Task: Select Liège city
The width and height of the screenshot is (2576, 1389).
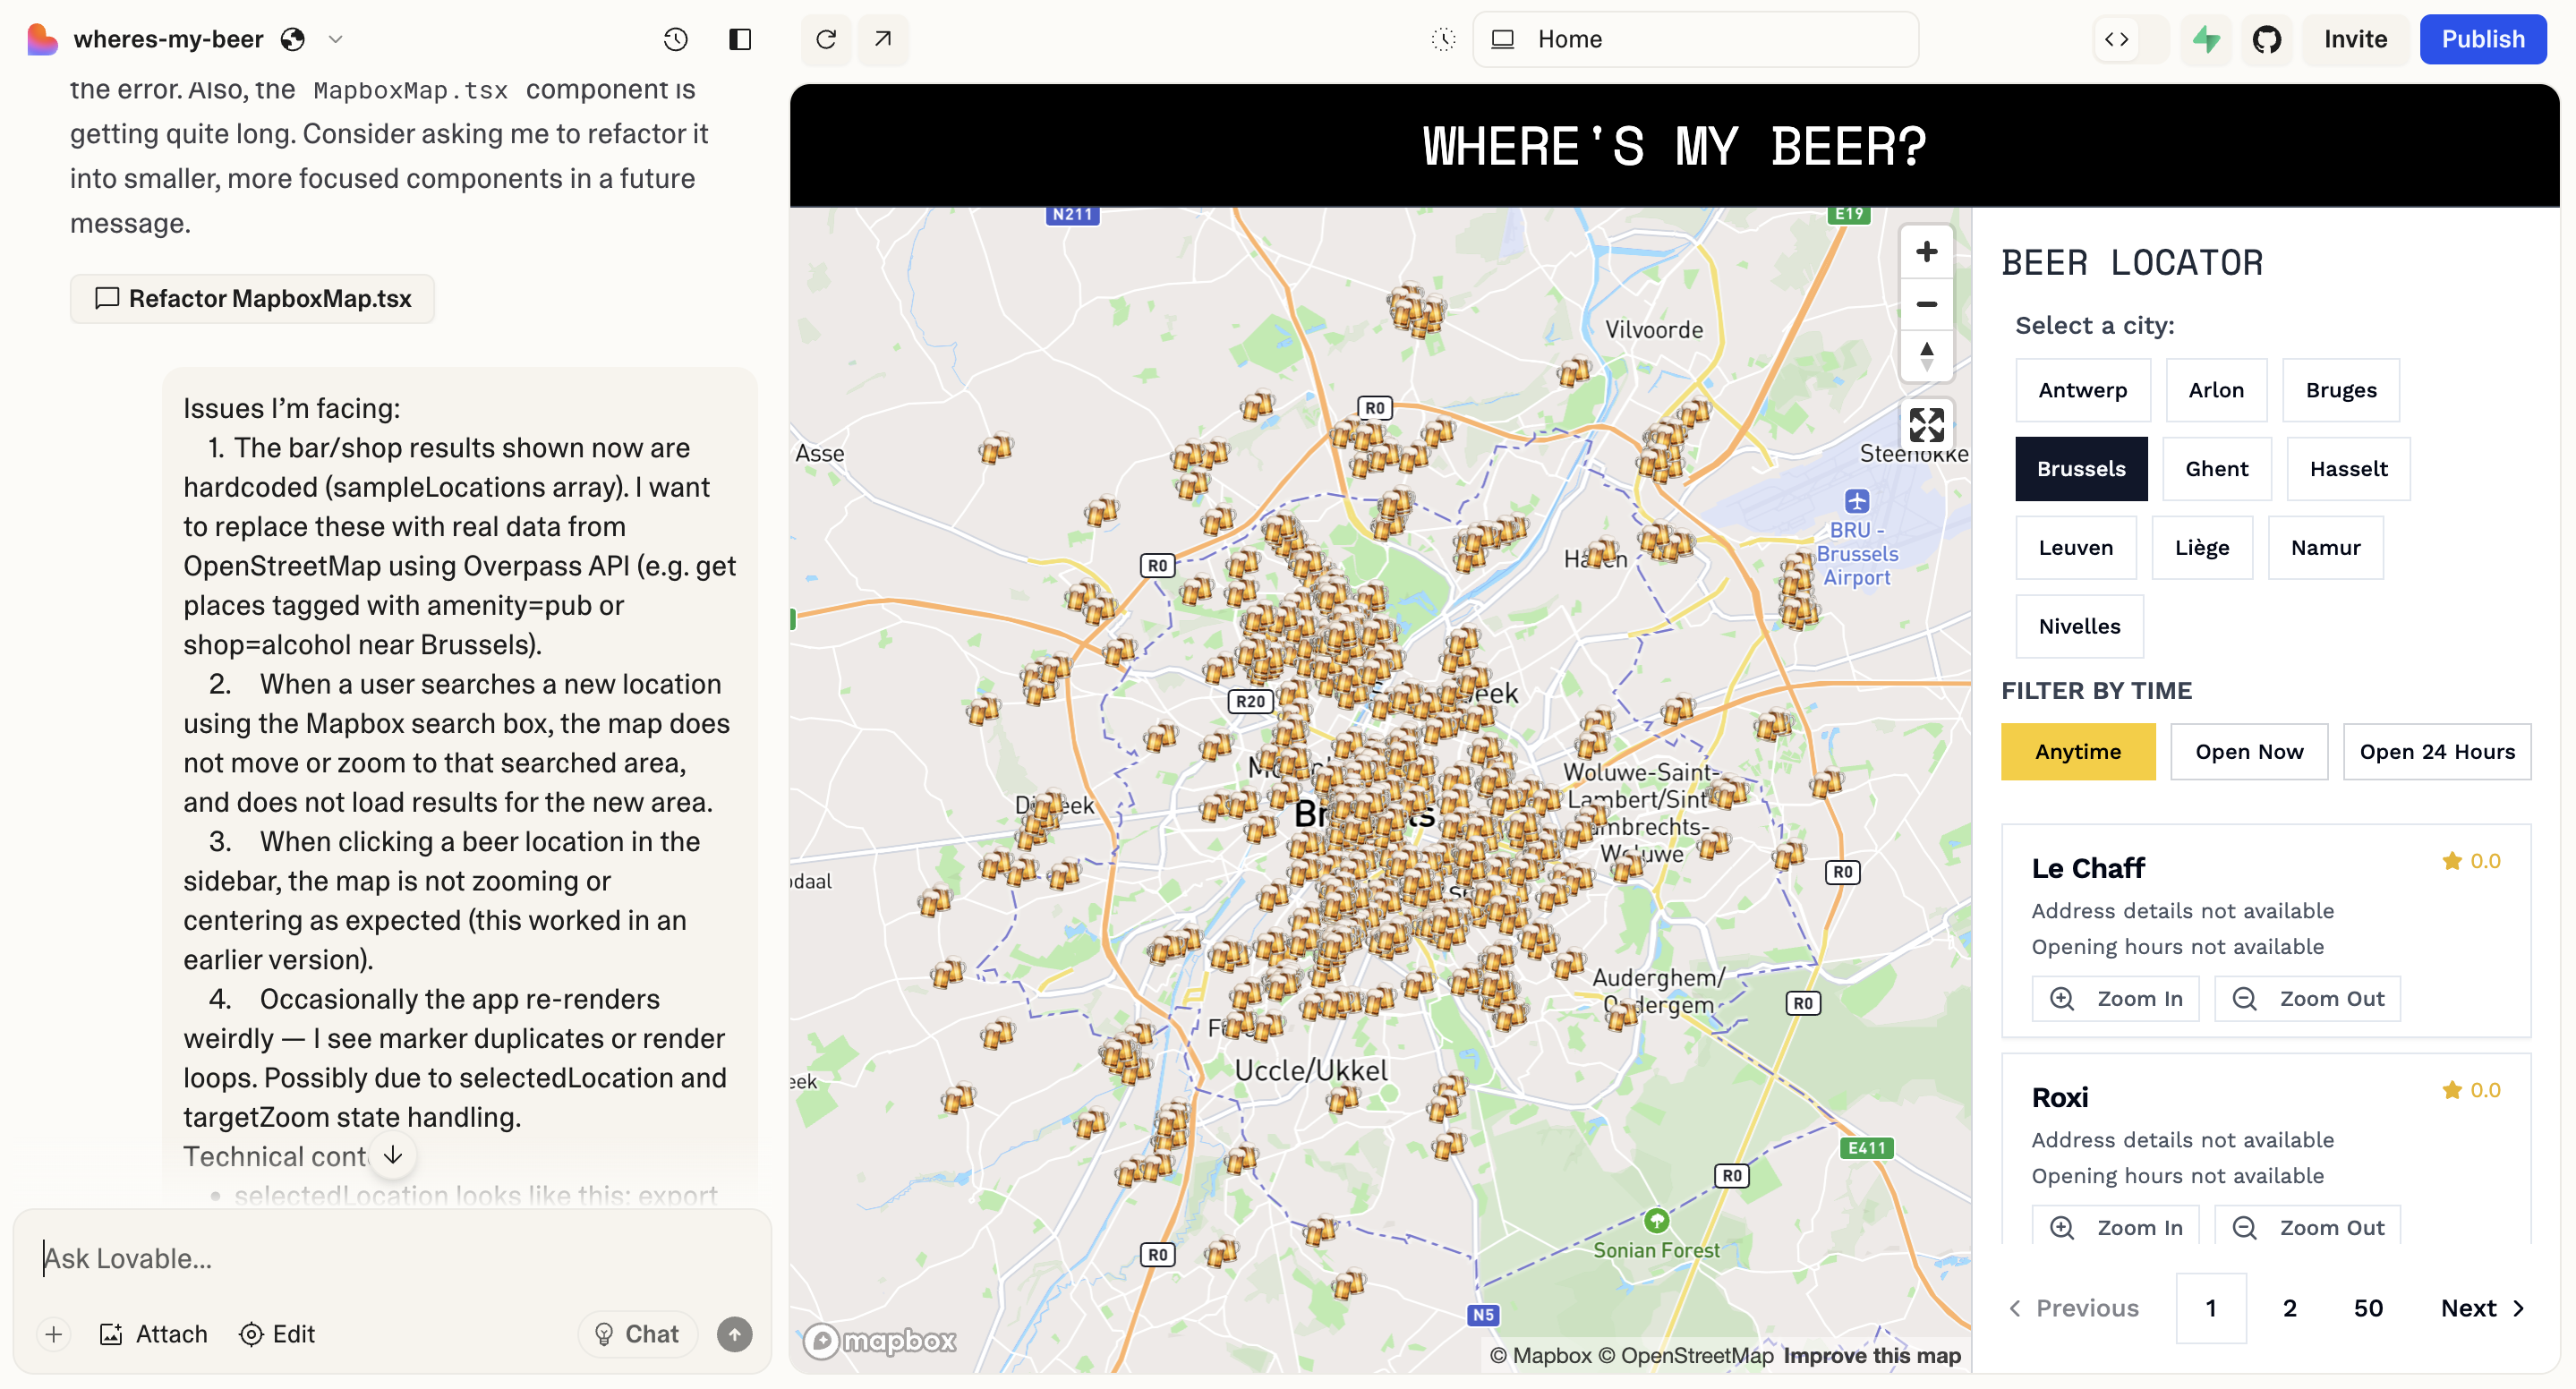Action: pyautogui.click(x=2201, y=548)
